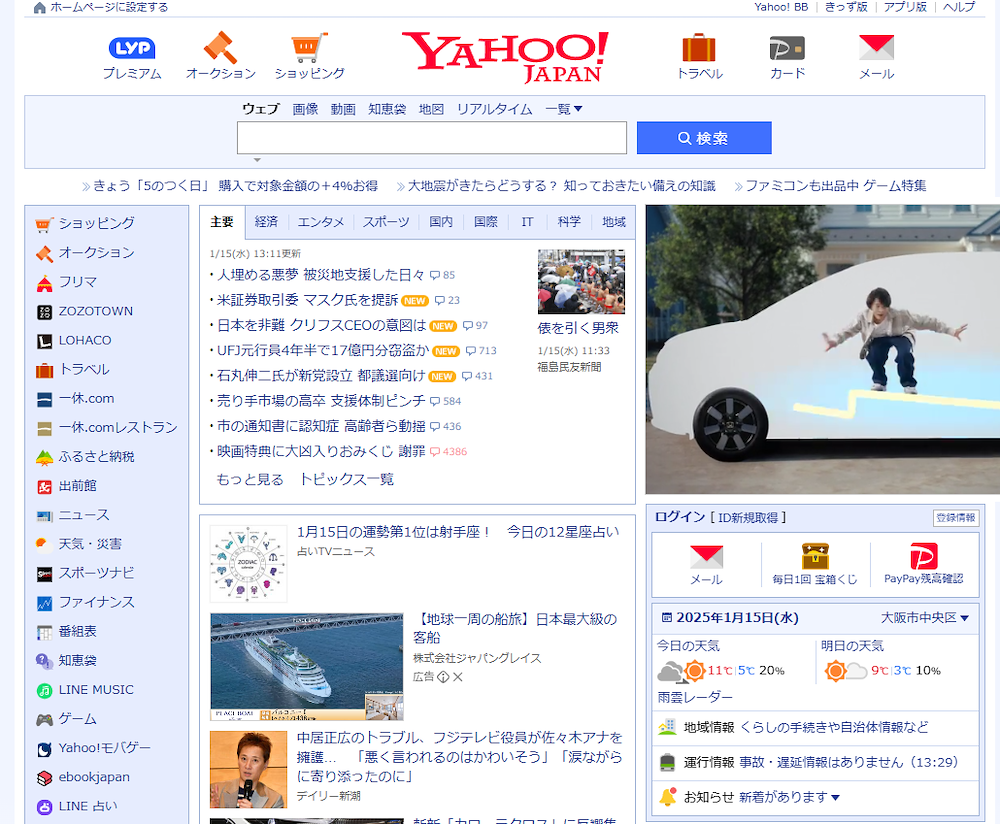The height and width of the screenshot is (824, 1000).
Task: Click the ニュース icon in sidebar
Action: tap(44, 516)
